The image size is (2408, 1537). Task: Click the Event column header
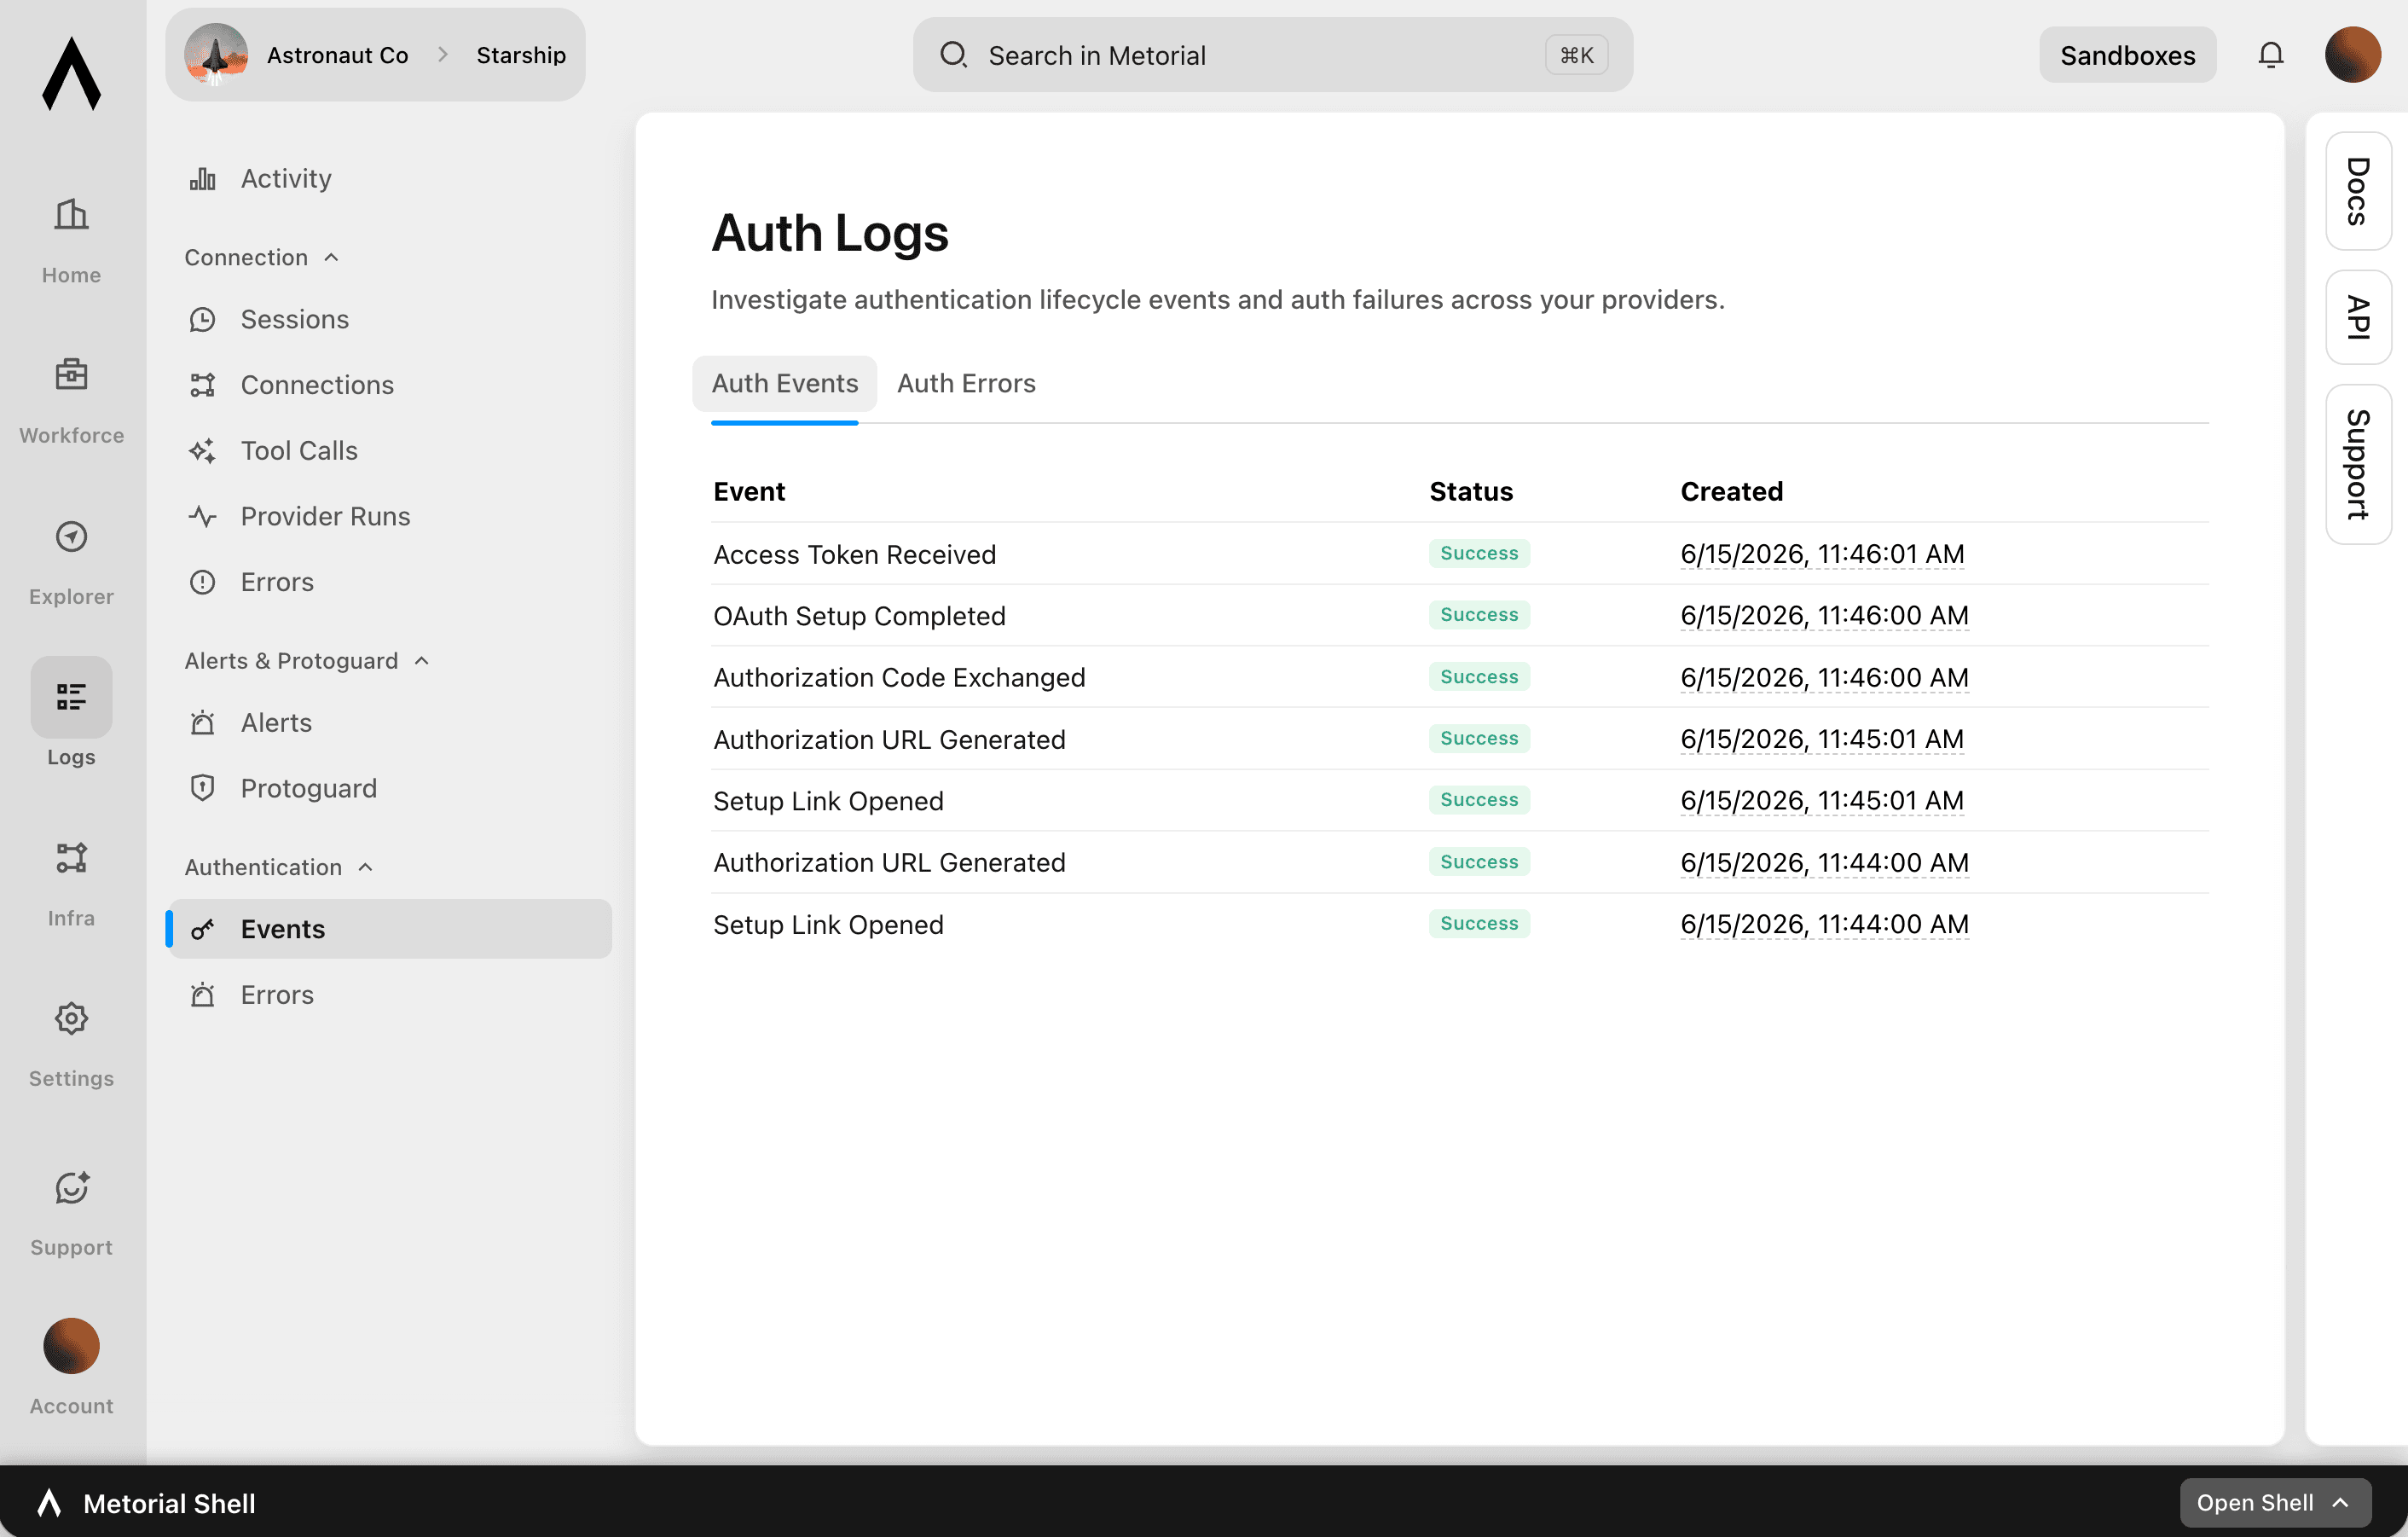749,492
